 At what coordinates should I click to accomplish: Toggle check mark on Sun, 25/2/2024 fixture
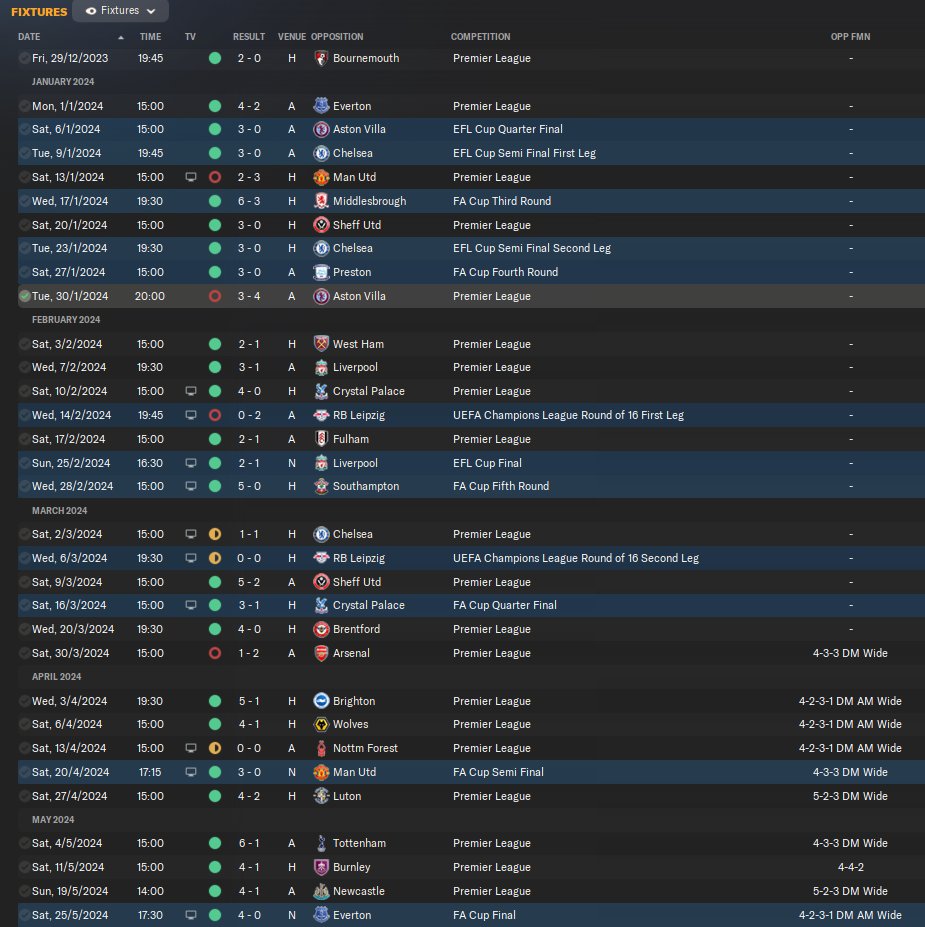tap(24, 464)
